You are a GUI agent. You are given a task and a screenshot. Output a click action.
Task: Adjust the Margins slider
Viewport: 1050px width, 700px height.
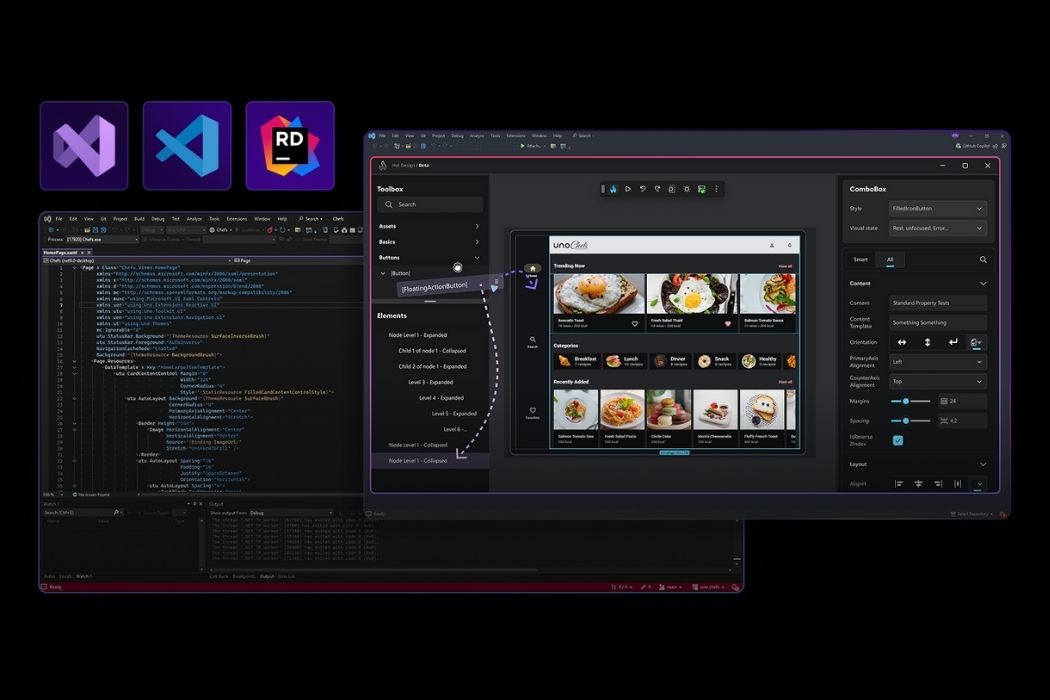[x=906, y=401]
